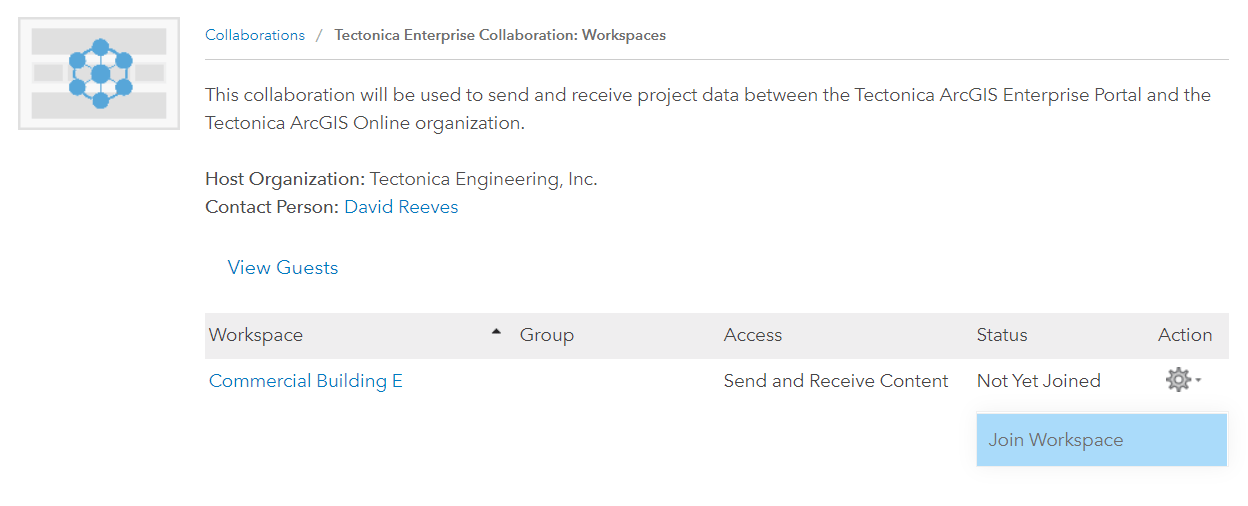1248x506 pixels.
Task: Click the 'Tectonica Enterprise Collaboration: Workspaces' breadcrumb title
Action: point(500,35)
